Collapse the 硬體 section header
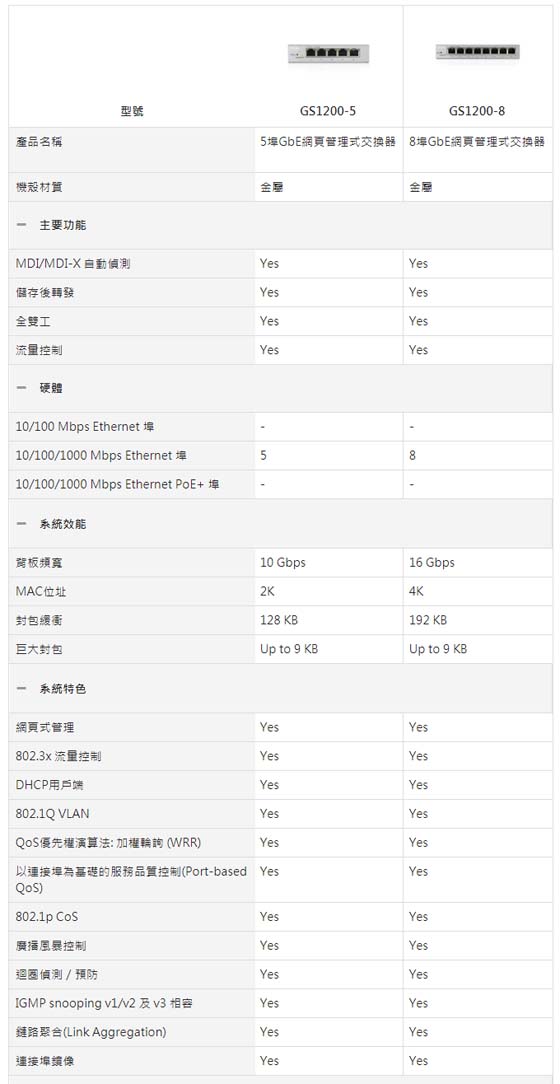 click(280, 389)
